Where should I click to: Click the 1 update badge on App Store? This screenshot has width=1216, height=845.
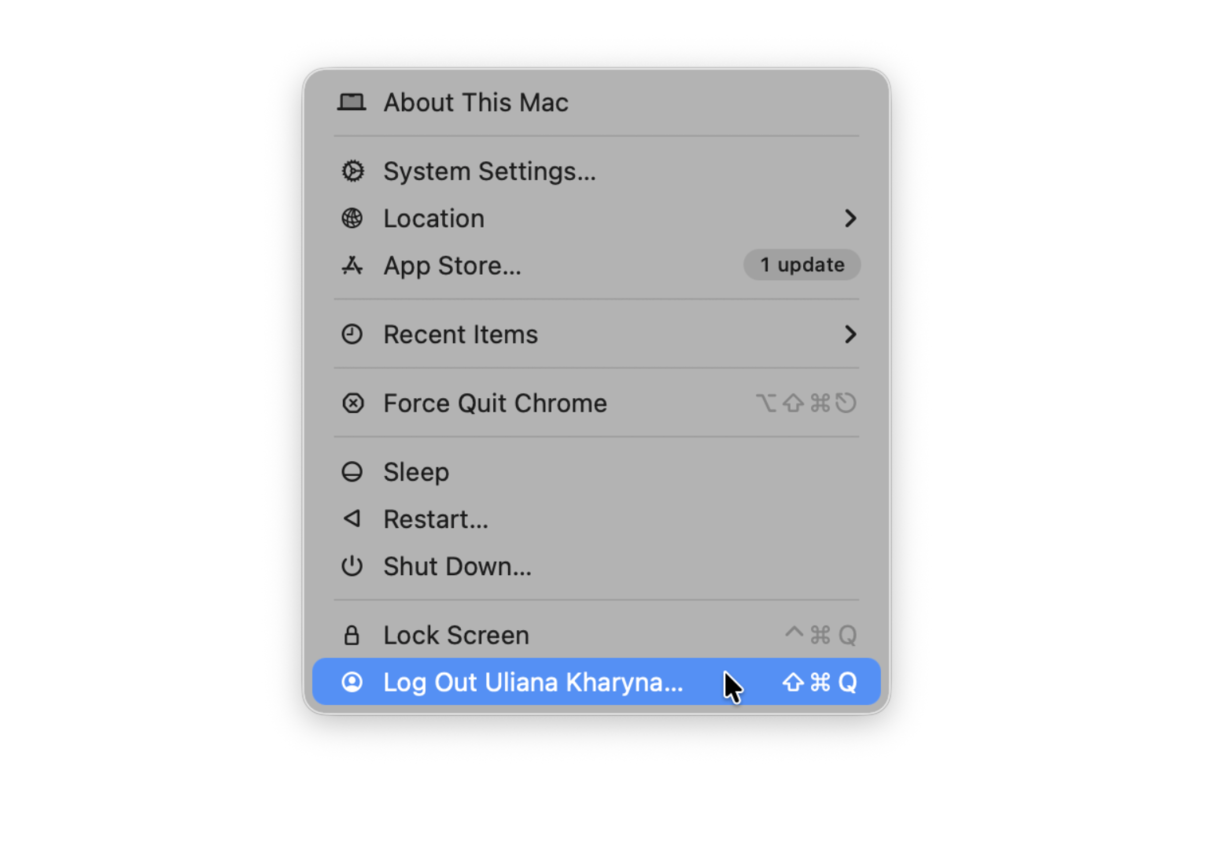[x=801, y=265]
